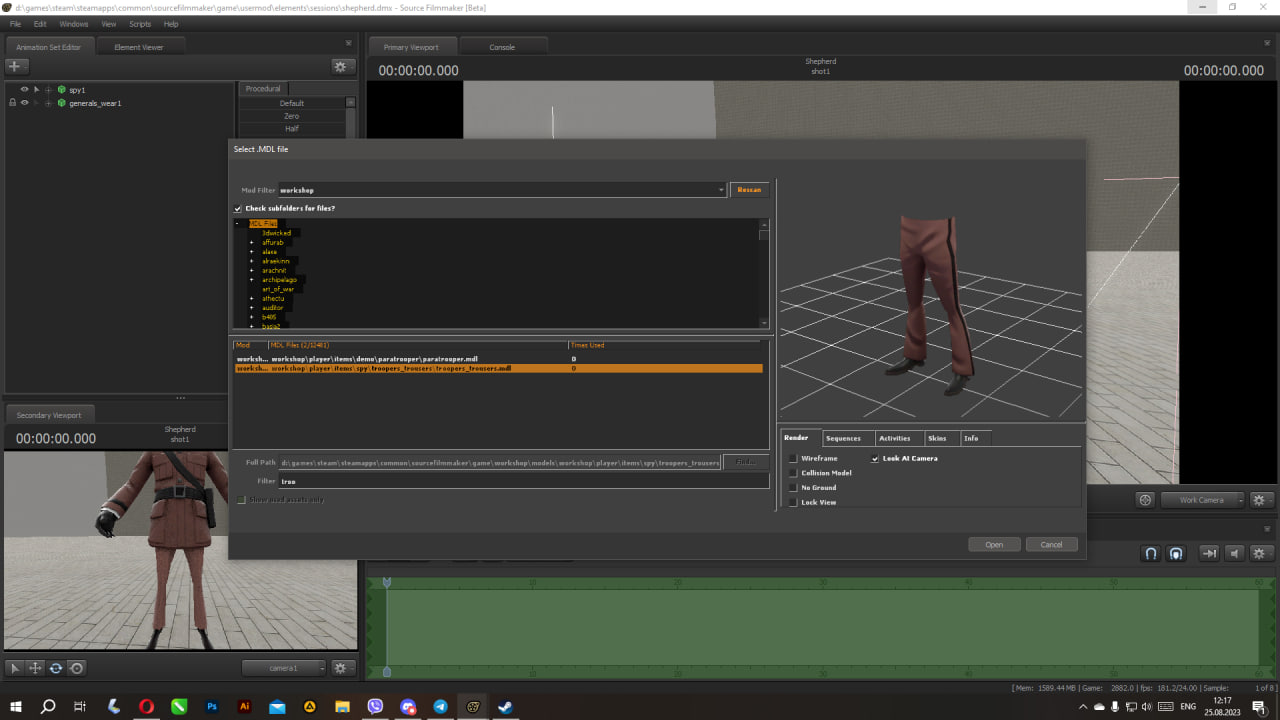Viewport: 1280px width, 720px height.
Task: Select the paratrooper.mdl file row
Action: (400, 358)
